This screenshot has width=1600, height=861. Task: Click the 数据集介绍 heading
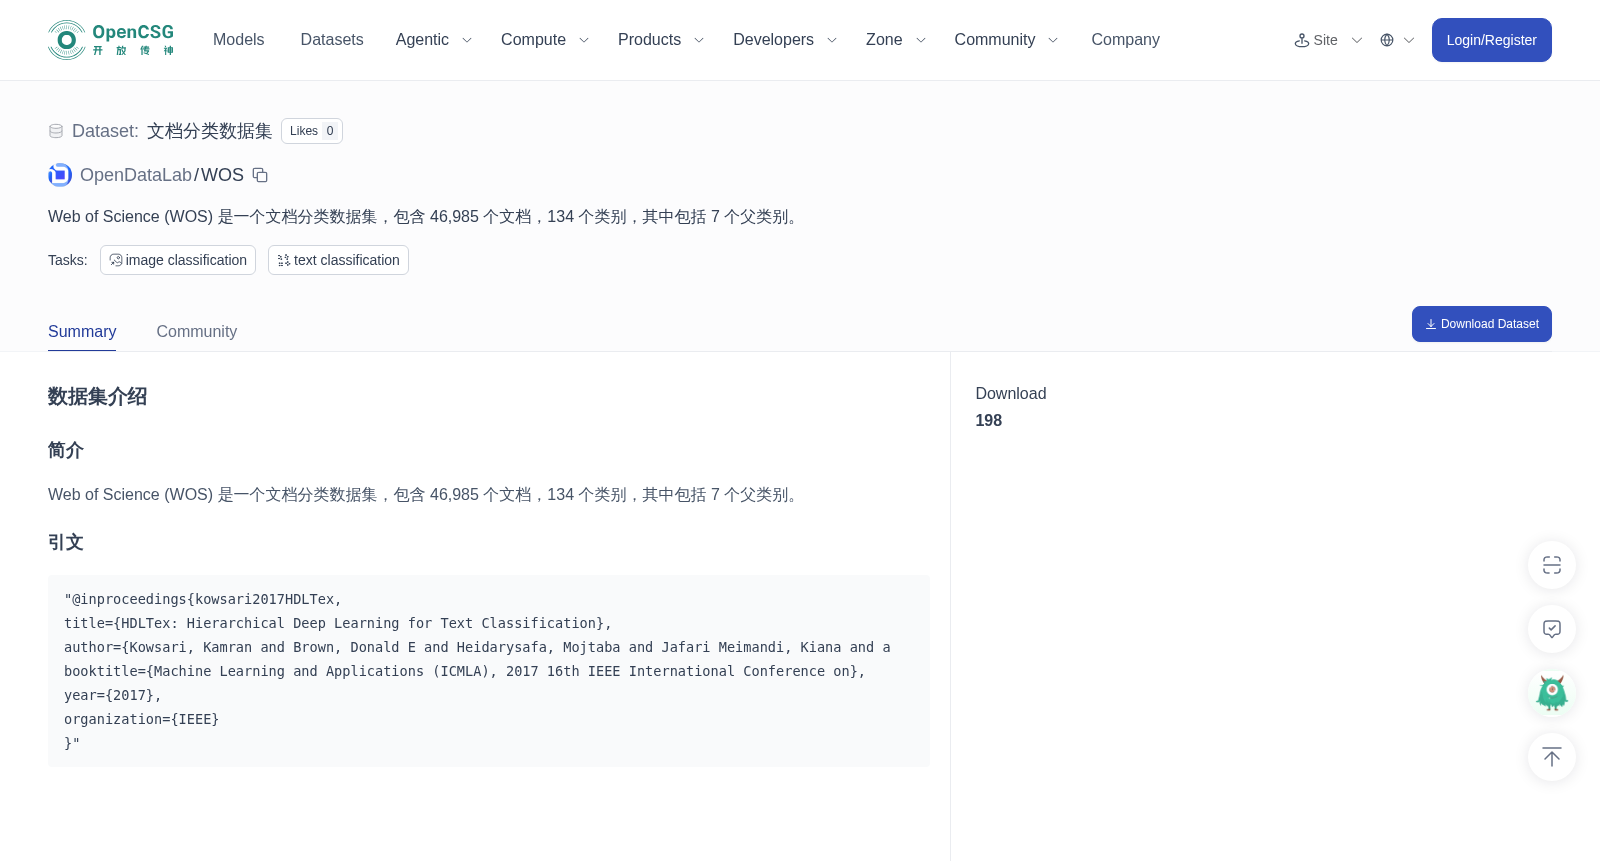point(97,397)
